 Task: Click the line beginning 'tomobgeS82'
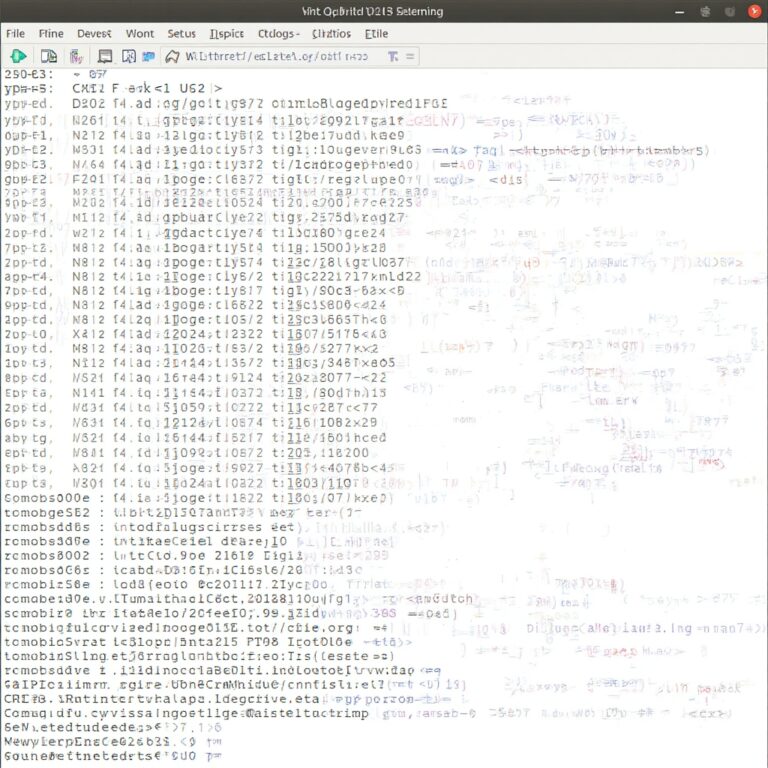183,513
